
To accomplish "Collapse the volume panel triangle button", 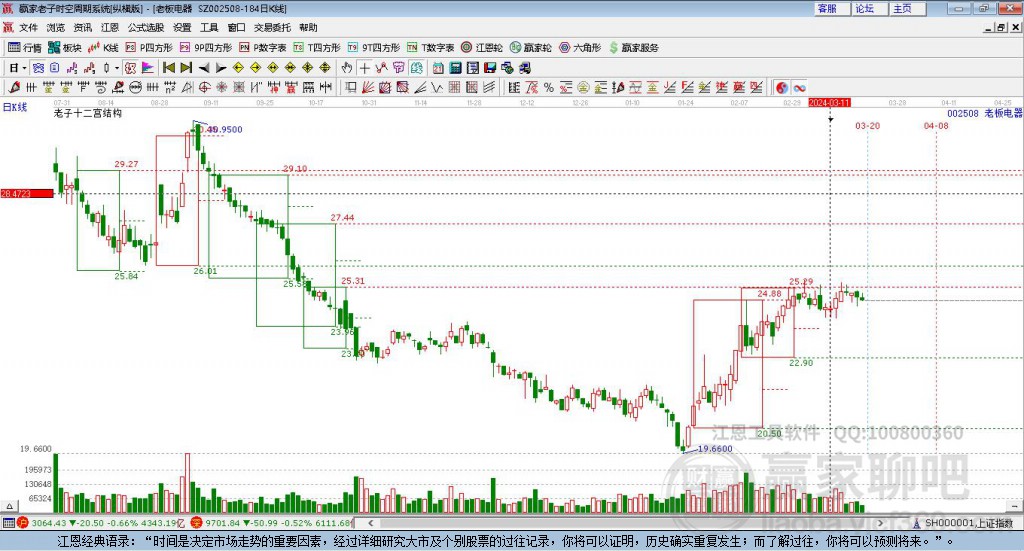I will pyautogui.click(x=9, y=506).
